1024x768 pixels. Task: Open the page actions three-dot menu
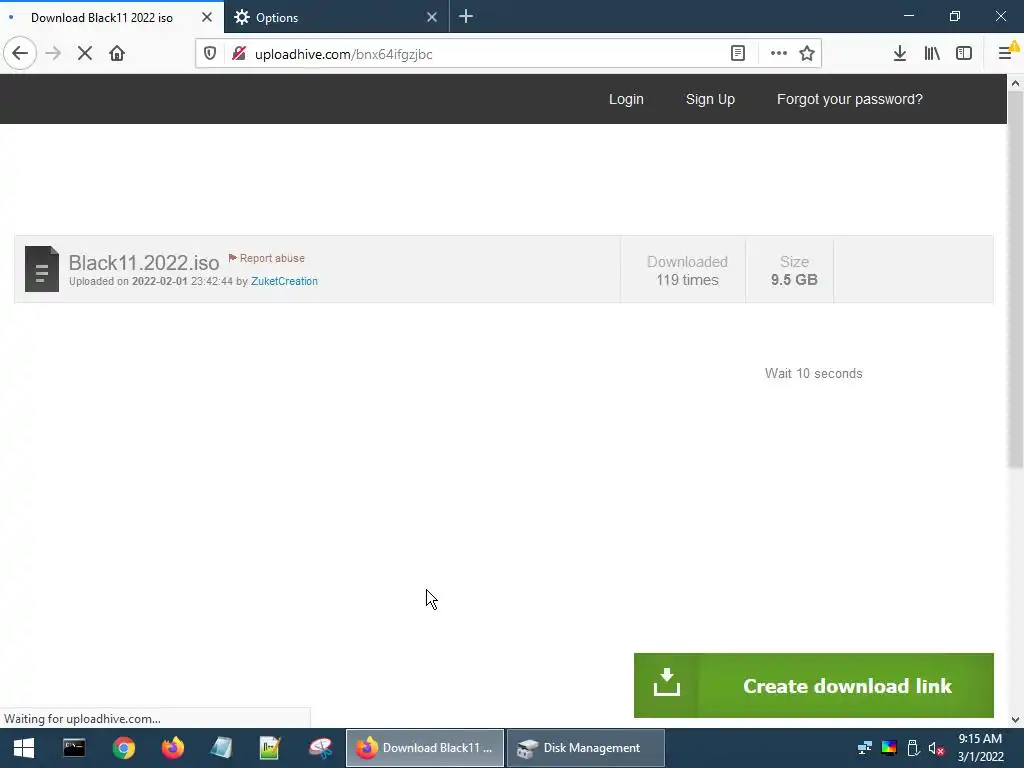[x=778, y=54]
